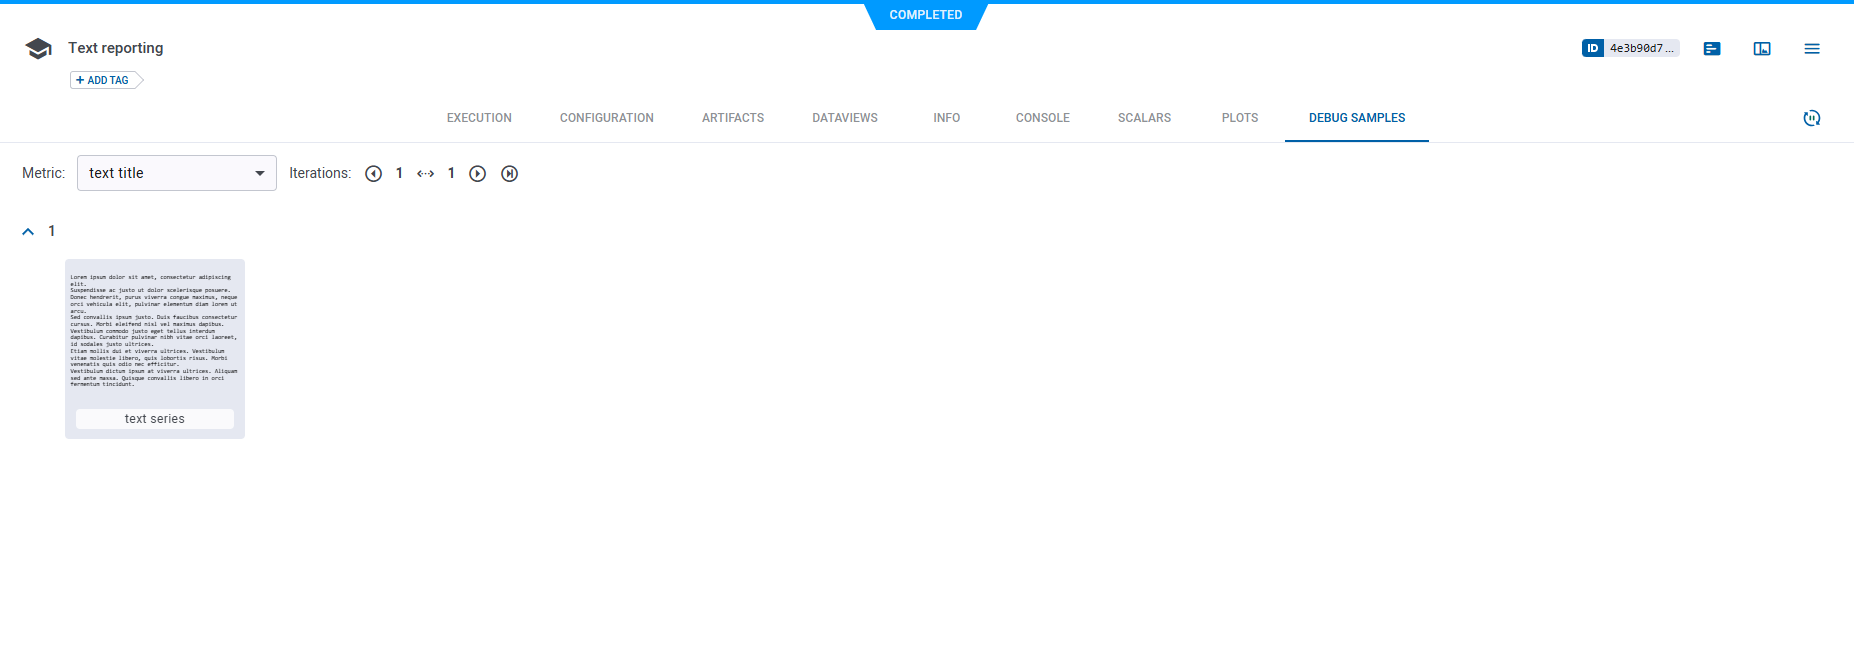Open the Artifacts tab
The height and width of the screenshot is (662, 1854).
(732, 118)
